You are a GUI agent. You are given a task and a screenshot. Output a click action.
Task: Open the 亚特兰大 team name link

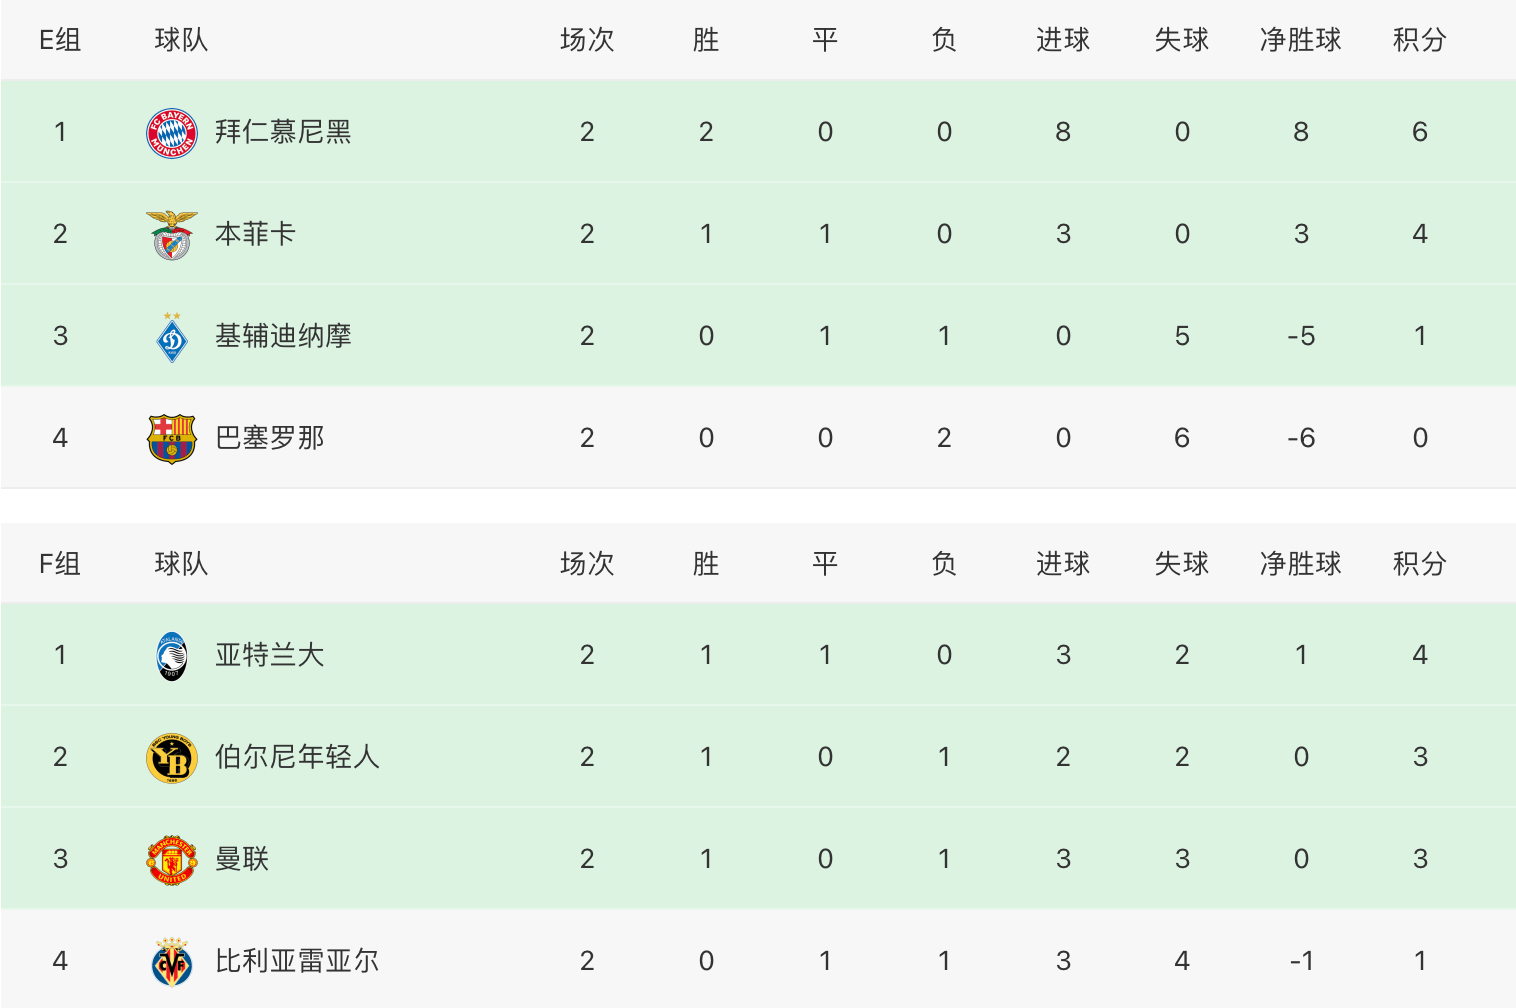click(x=270, y=655)
